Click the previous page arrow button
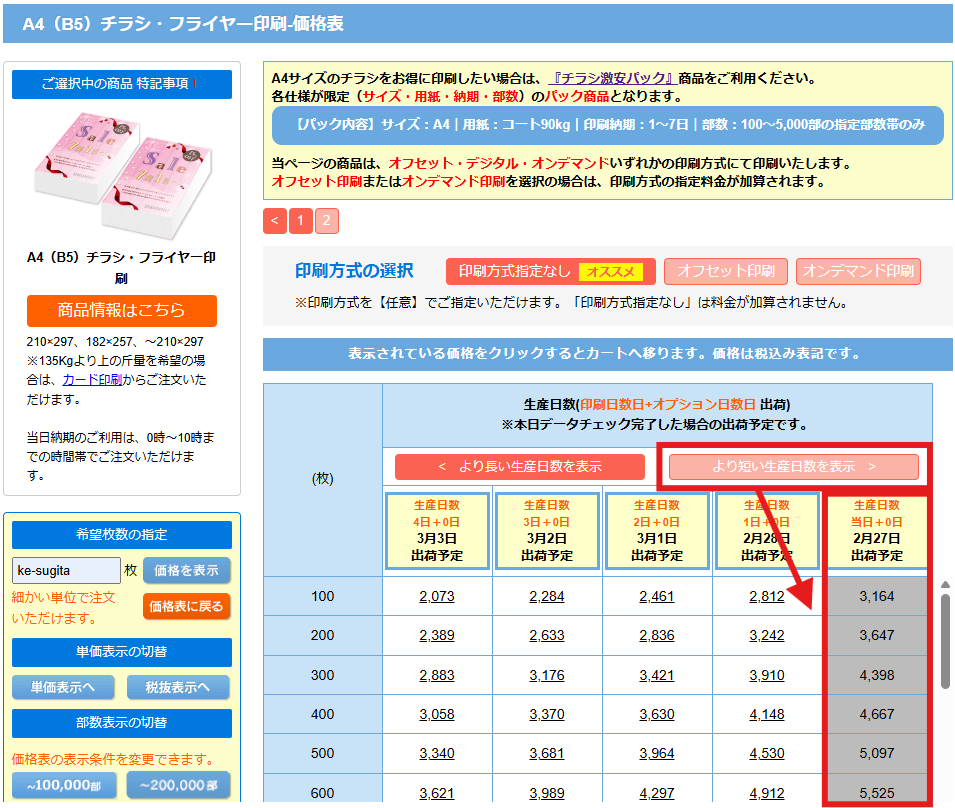 [275, 221]
